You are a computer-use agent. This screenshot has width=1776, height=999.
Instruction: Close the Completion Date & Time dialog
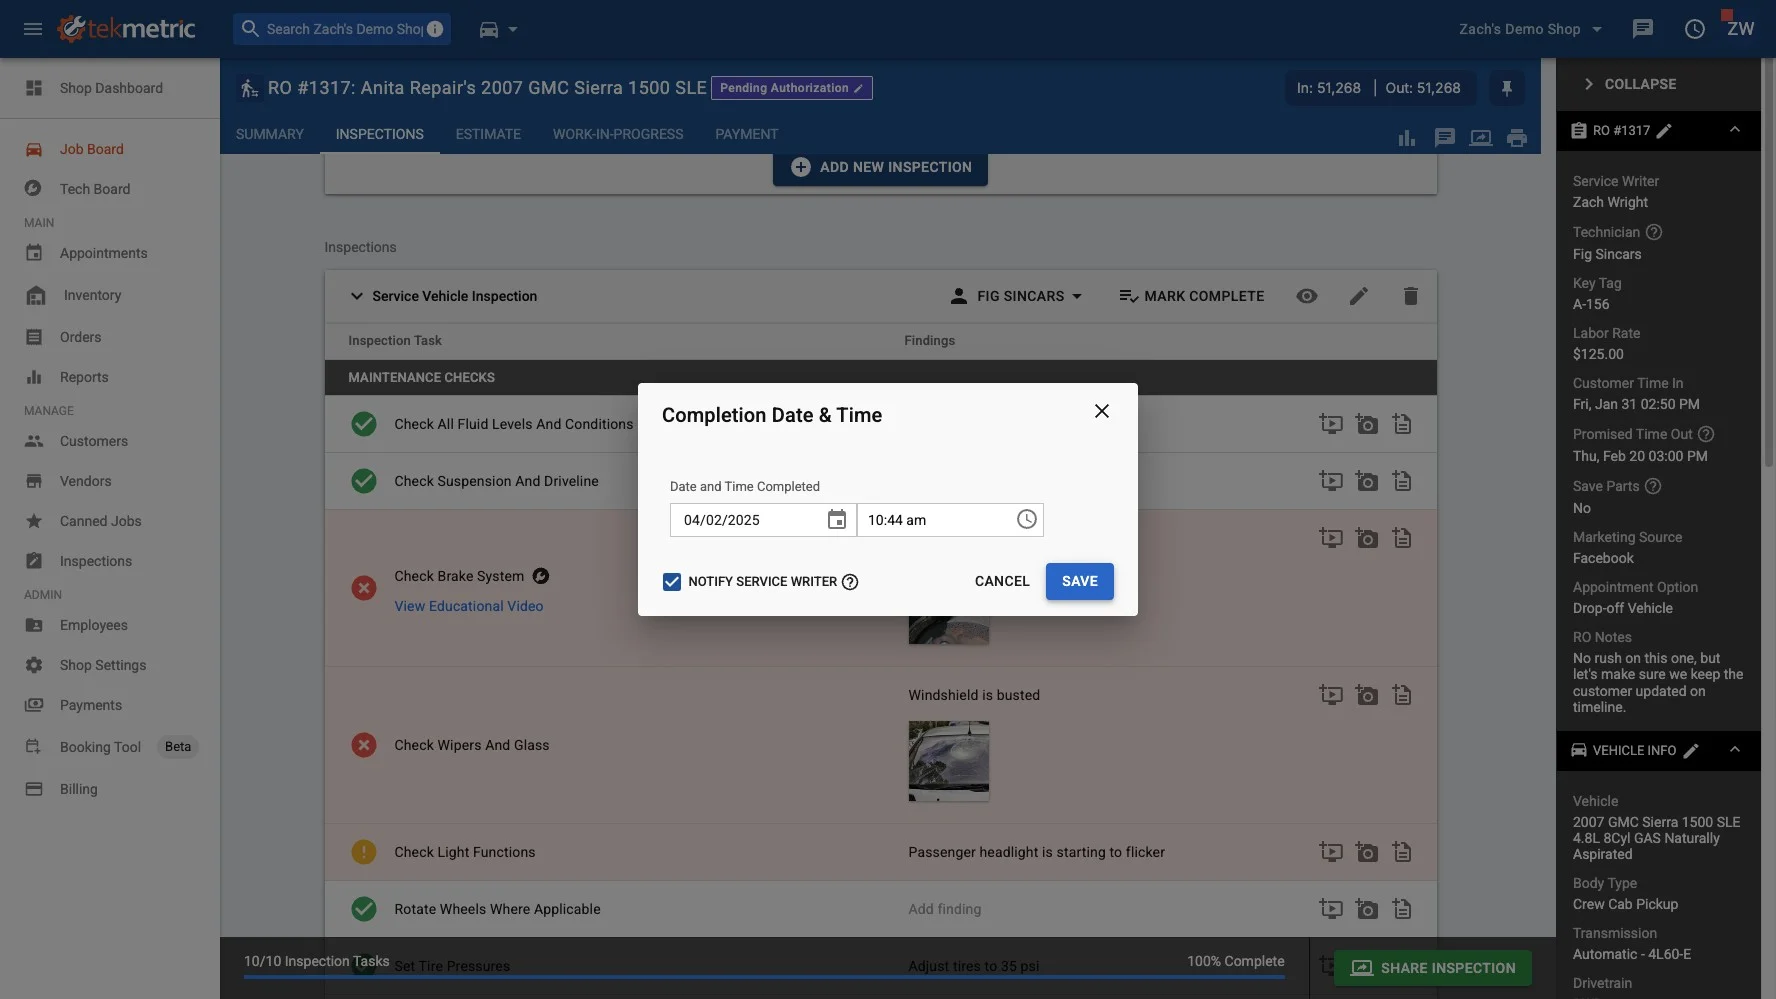point(1101,411)
